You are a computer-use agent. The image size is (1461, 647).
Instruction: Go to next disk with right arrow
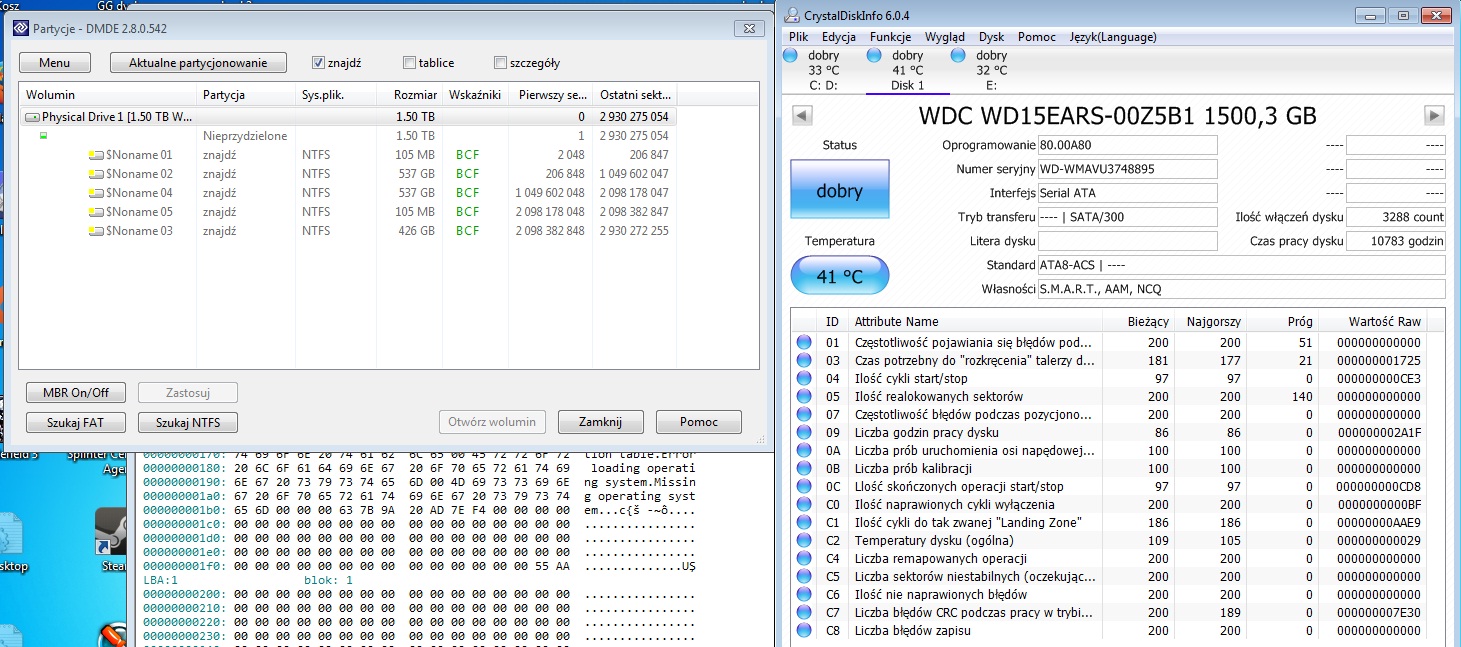[1434, 115]
